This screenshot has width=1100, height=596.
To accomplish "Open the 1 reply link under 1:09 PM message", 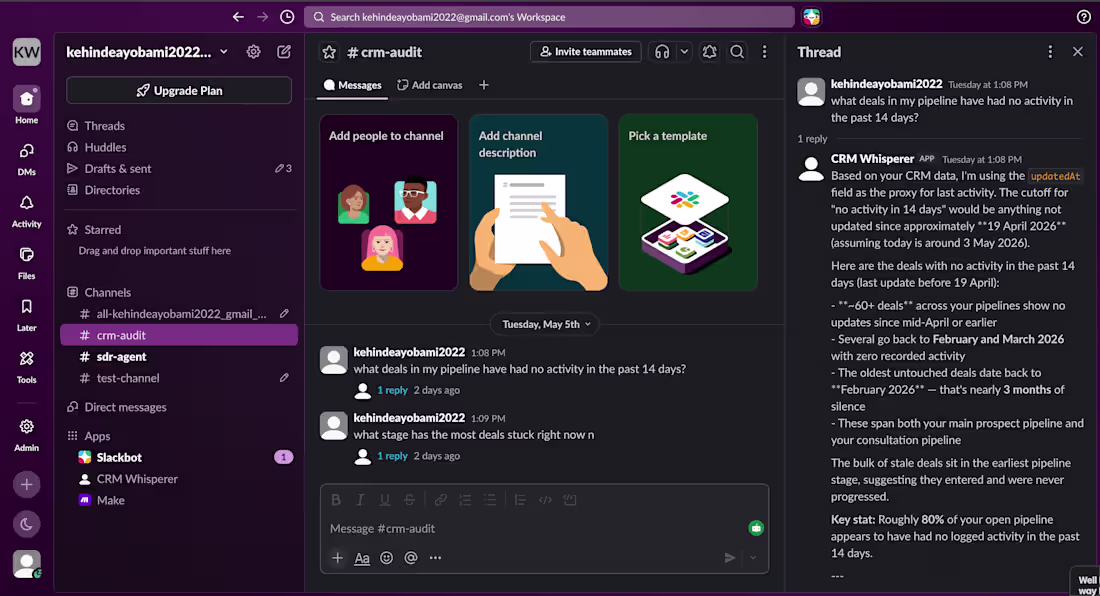I will click(x=392, y=456).
